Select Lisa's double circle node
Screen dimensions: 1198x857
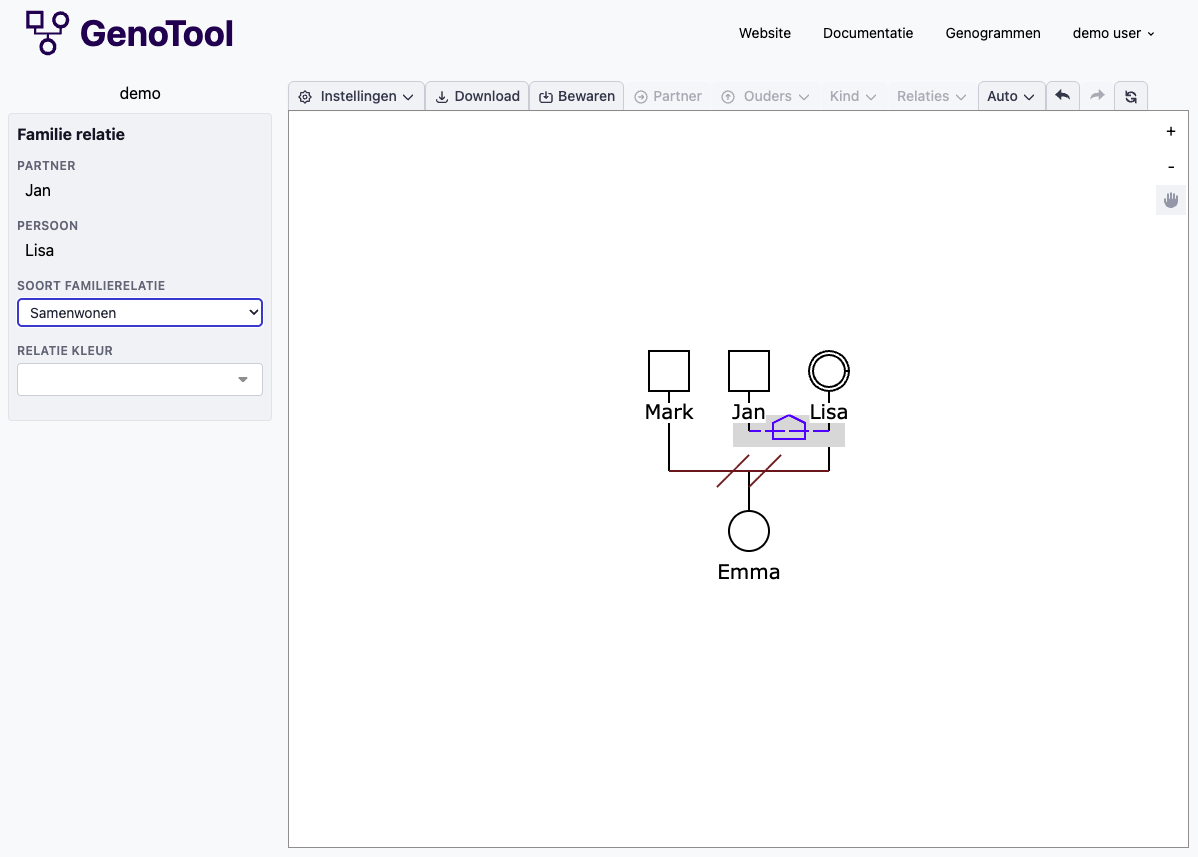pyautogui.click(x=828, y=371)
